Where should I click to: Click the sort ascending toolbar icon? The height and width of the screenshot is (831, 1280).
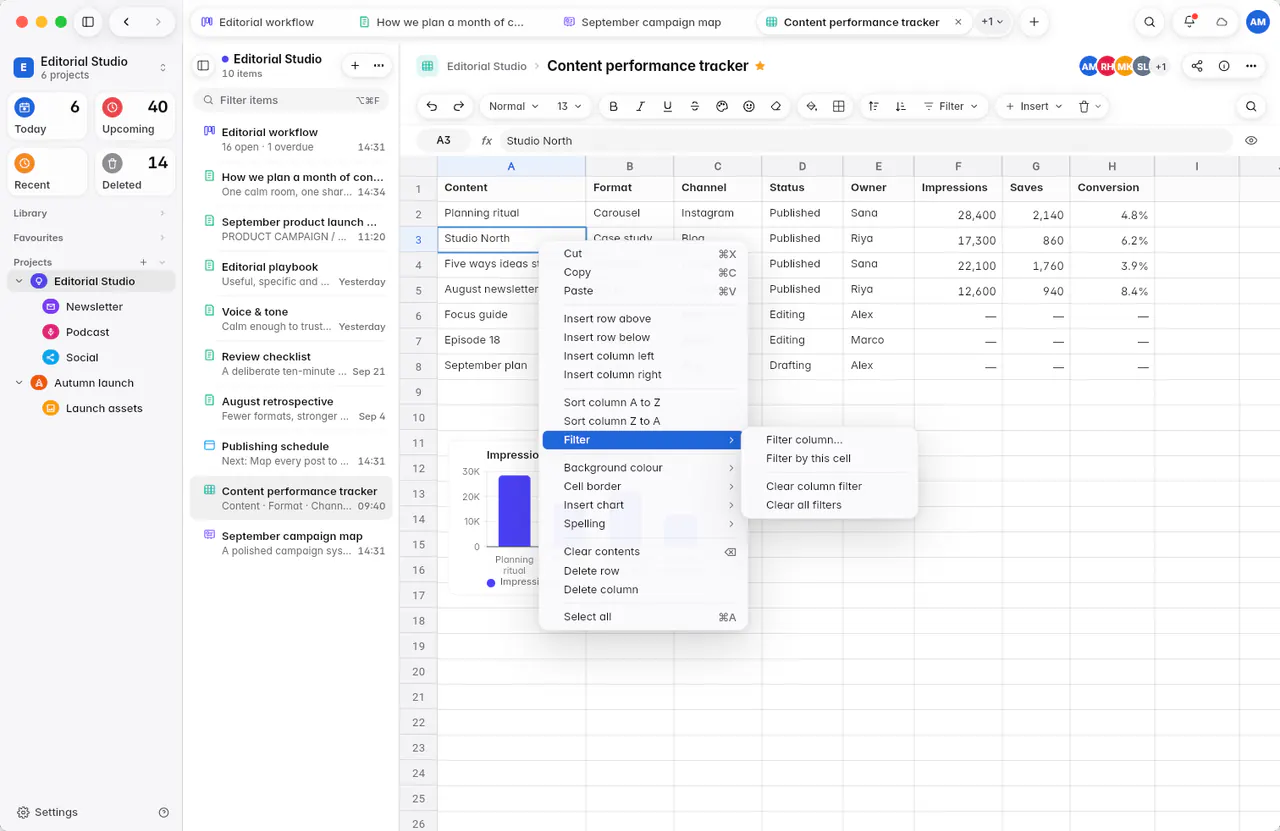[874, 106]
